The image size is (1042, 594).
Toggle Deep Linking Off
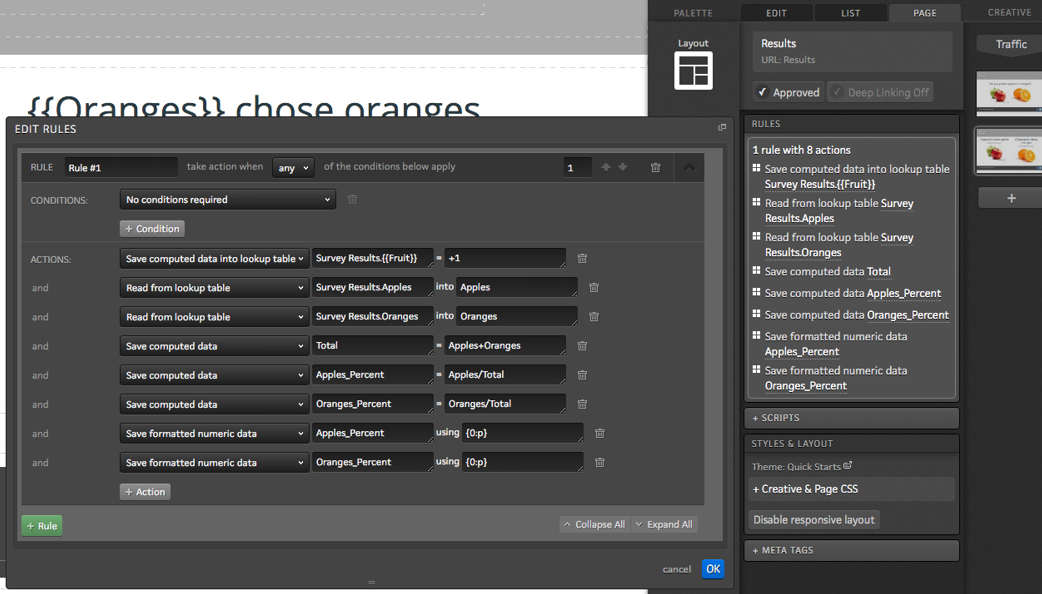pos(881,92)
